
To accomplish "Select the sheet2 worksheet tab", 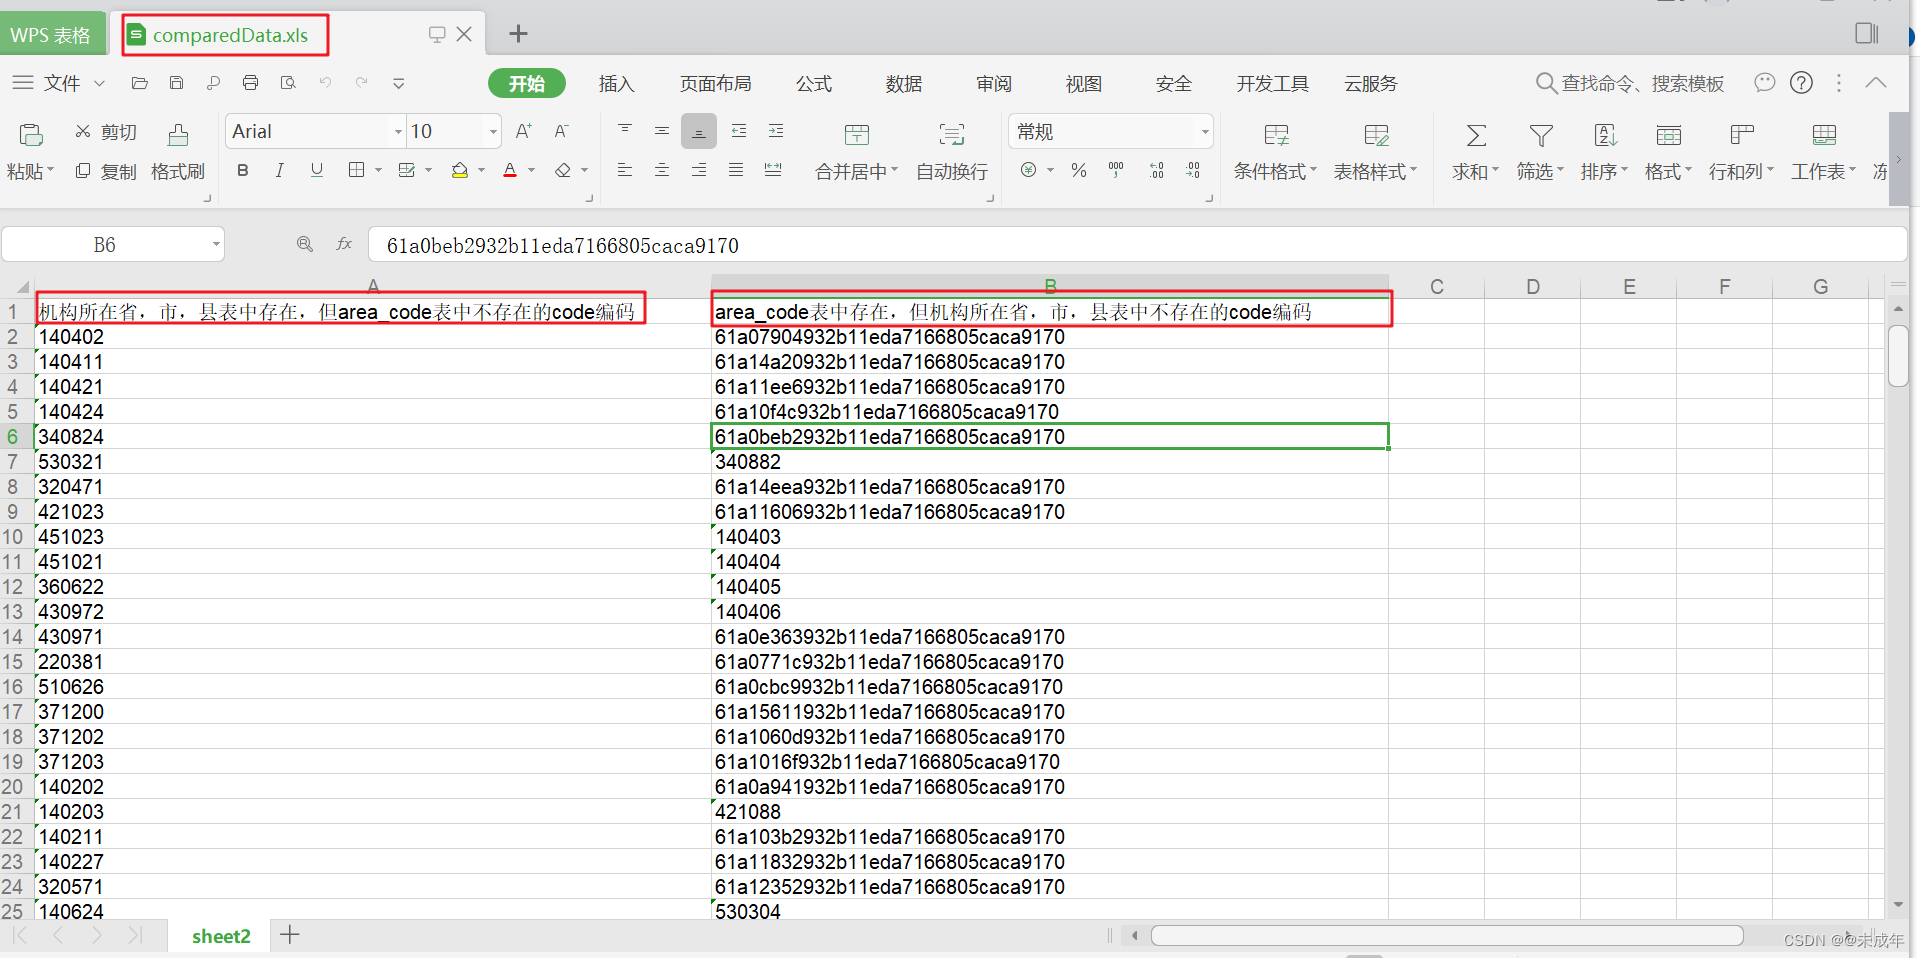I will 221,936.
